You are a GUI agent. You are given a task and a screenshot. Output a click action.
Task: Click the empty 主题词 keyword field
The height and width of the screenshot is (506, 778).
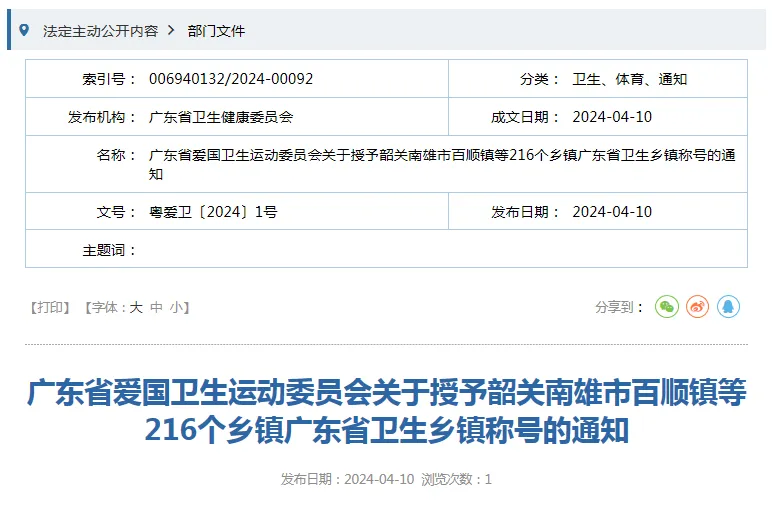click(x=443, y=249)
